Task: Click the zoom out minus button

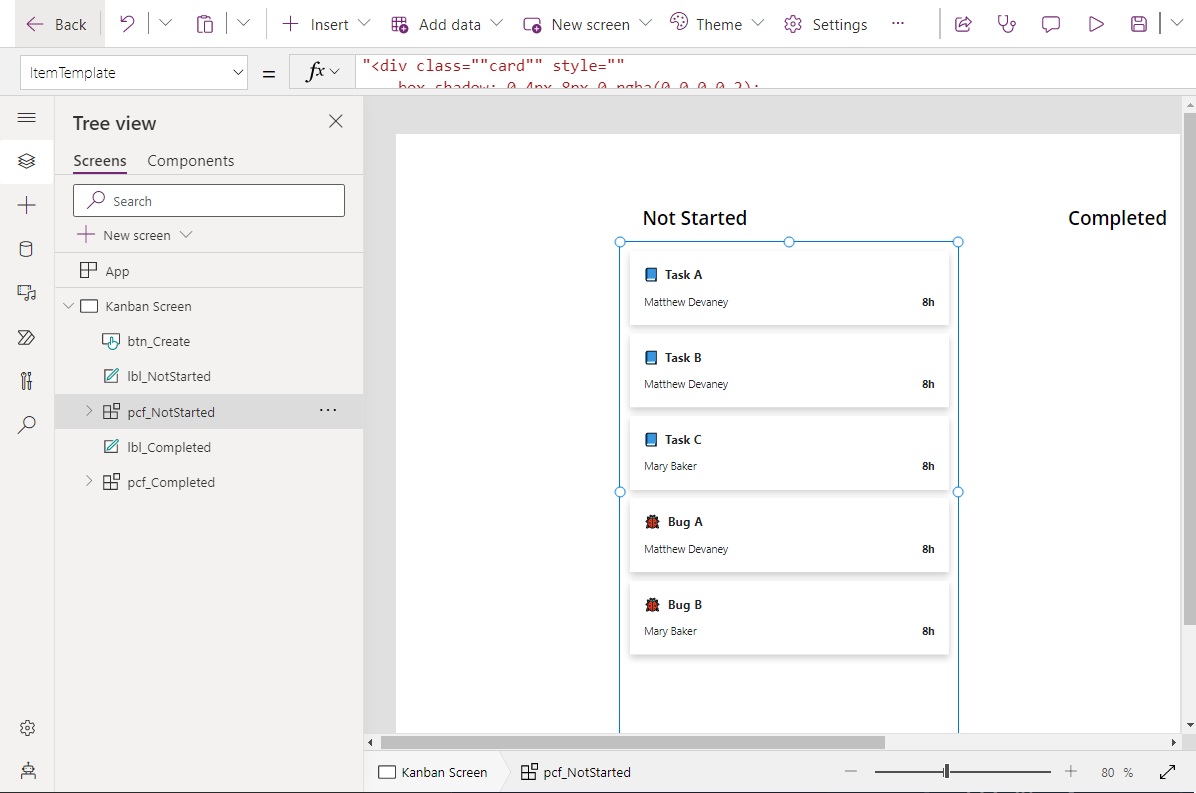Action: (850, 772)
